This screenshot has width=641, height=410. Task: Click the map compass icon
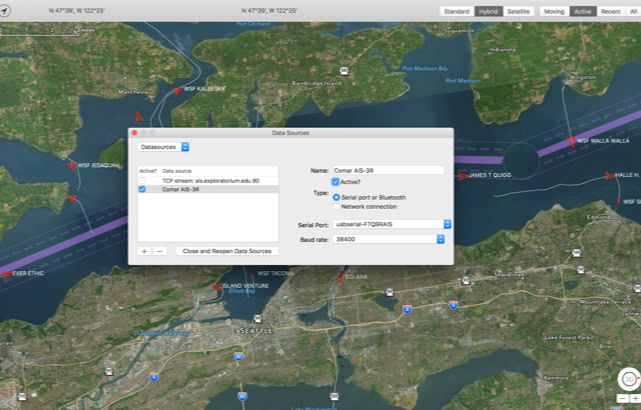tap(628, 379)
